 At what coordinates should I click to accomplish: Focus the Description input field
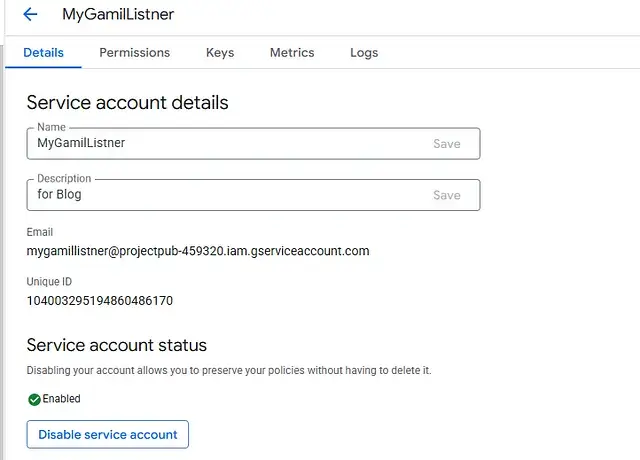pos(230,195)
